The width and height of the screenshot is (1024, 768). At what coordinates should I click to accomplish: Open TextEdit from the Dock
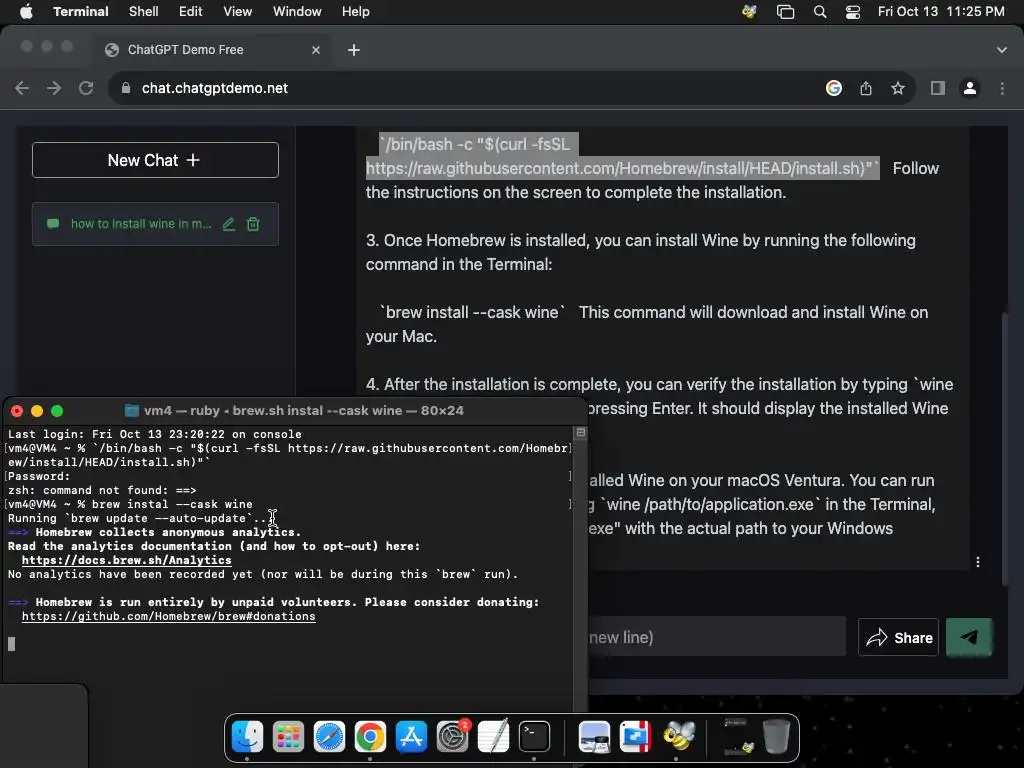tap(493, 737)
